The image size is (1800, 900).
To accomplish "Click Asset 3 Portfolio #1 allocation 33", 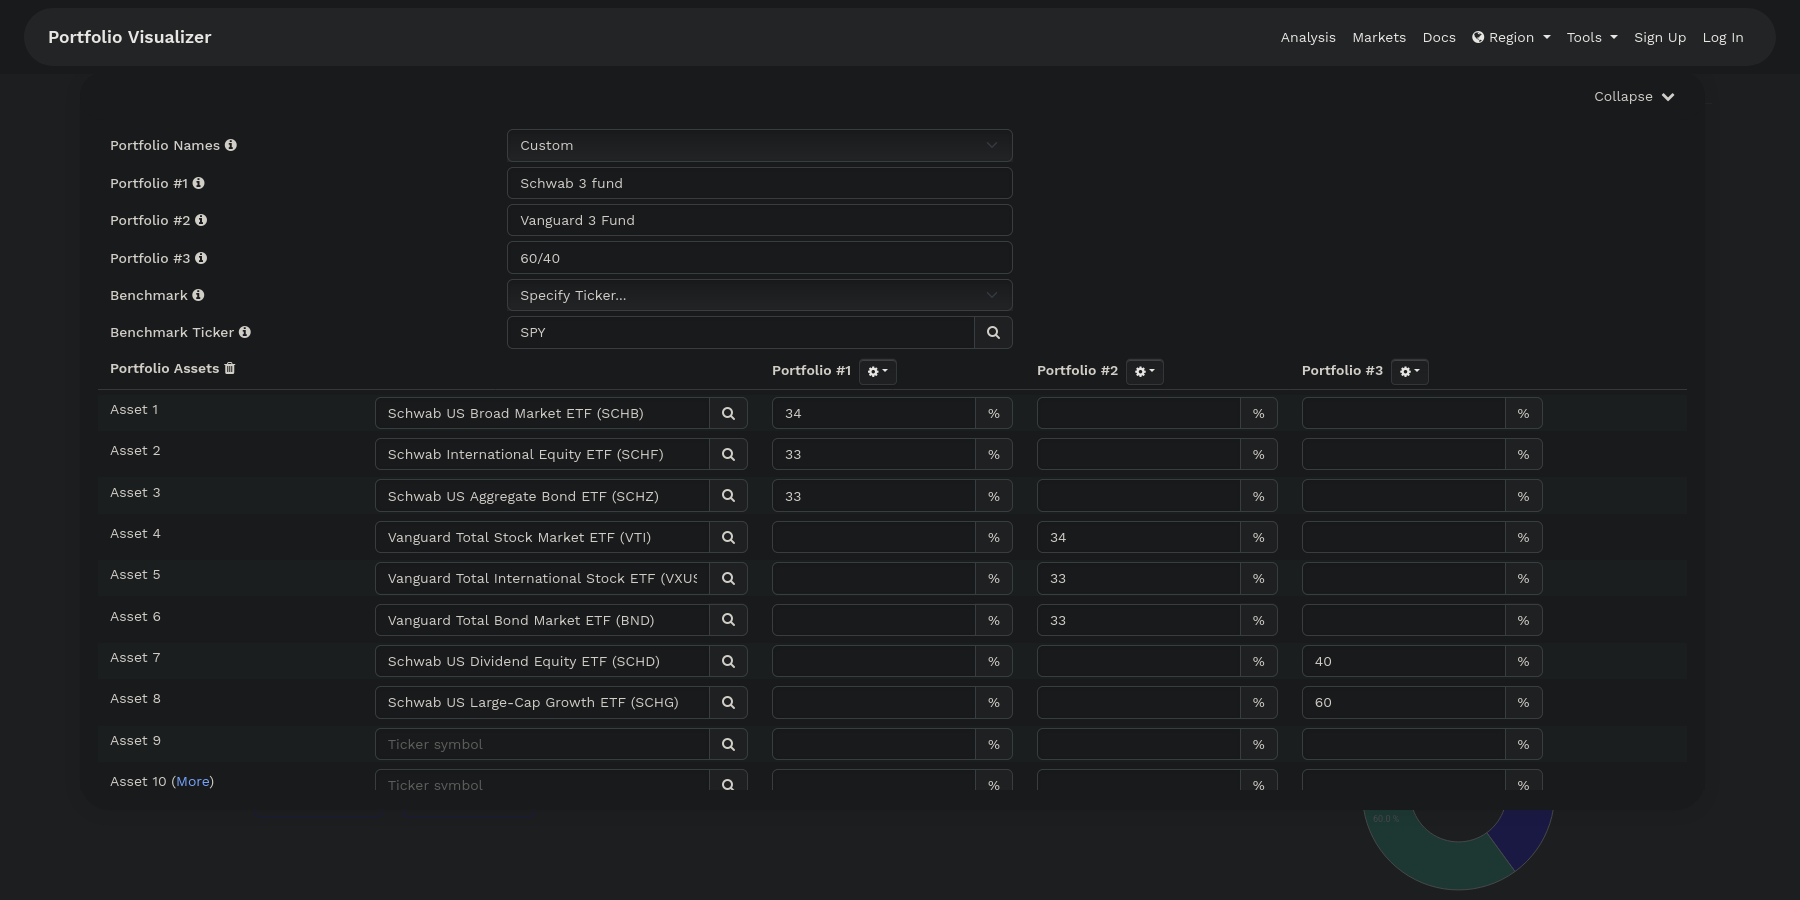I will [x=874, y=496].
